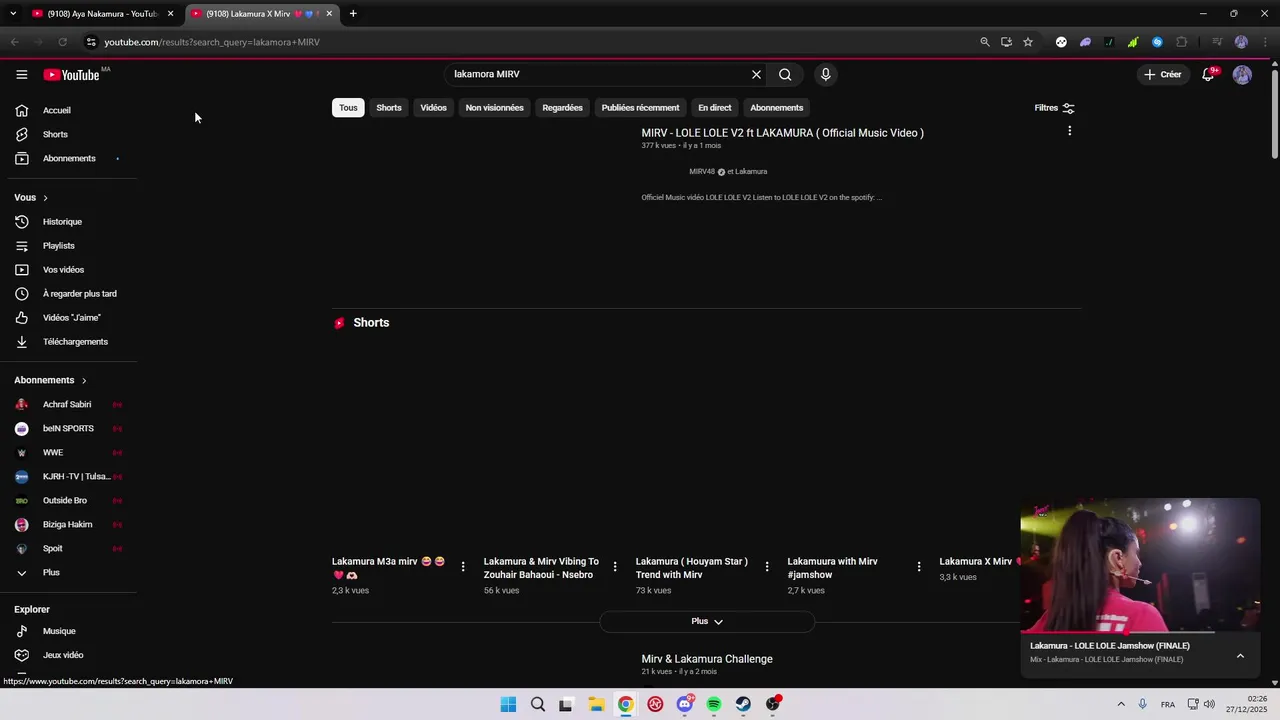Expand the miniplayer with the chevron
1280x720 pixels.
[x=1240, y=656]
